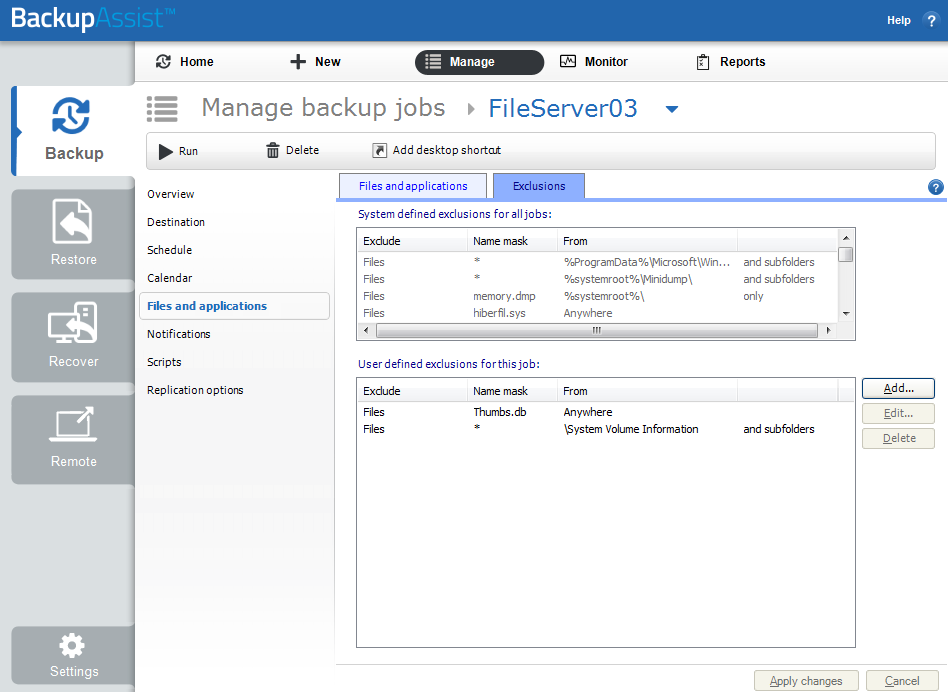Open the Notifications section
Image resolution: width=948 pixels, height=692 pixels.
coord(178,334)
